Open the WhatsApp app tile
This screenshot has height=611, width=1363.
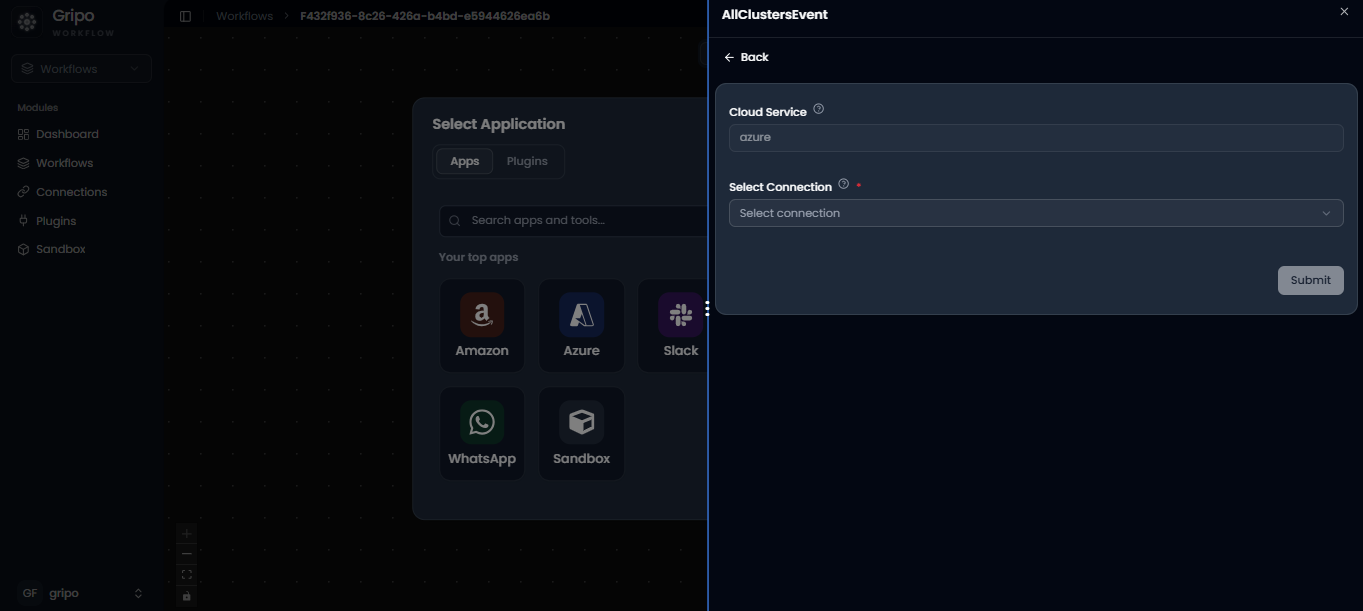point(482,434)
